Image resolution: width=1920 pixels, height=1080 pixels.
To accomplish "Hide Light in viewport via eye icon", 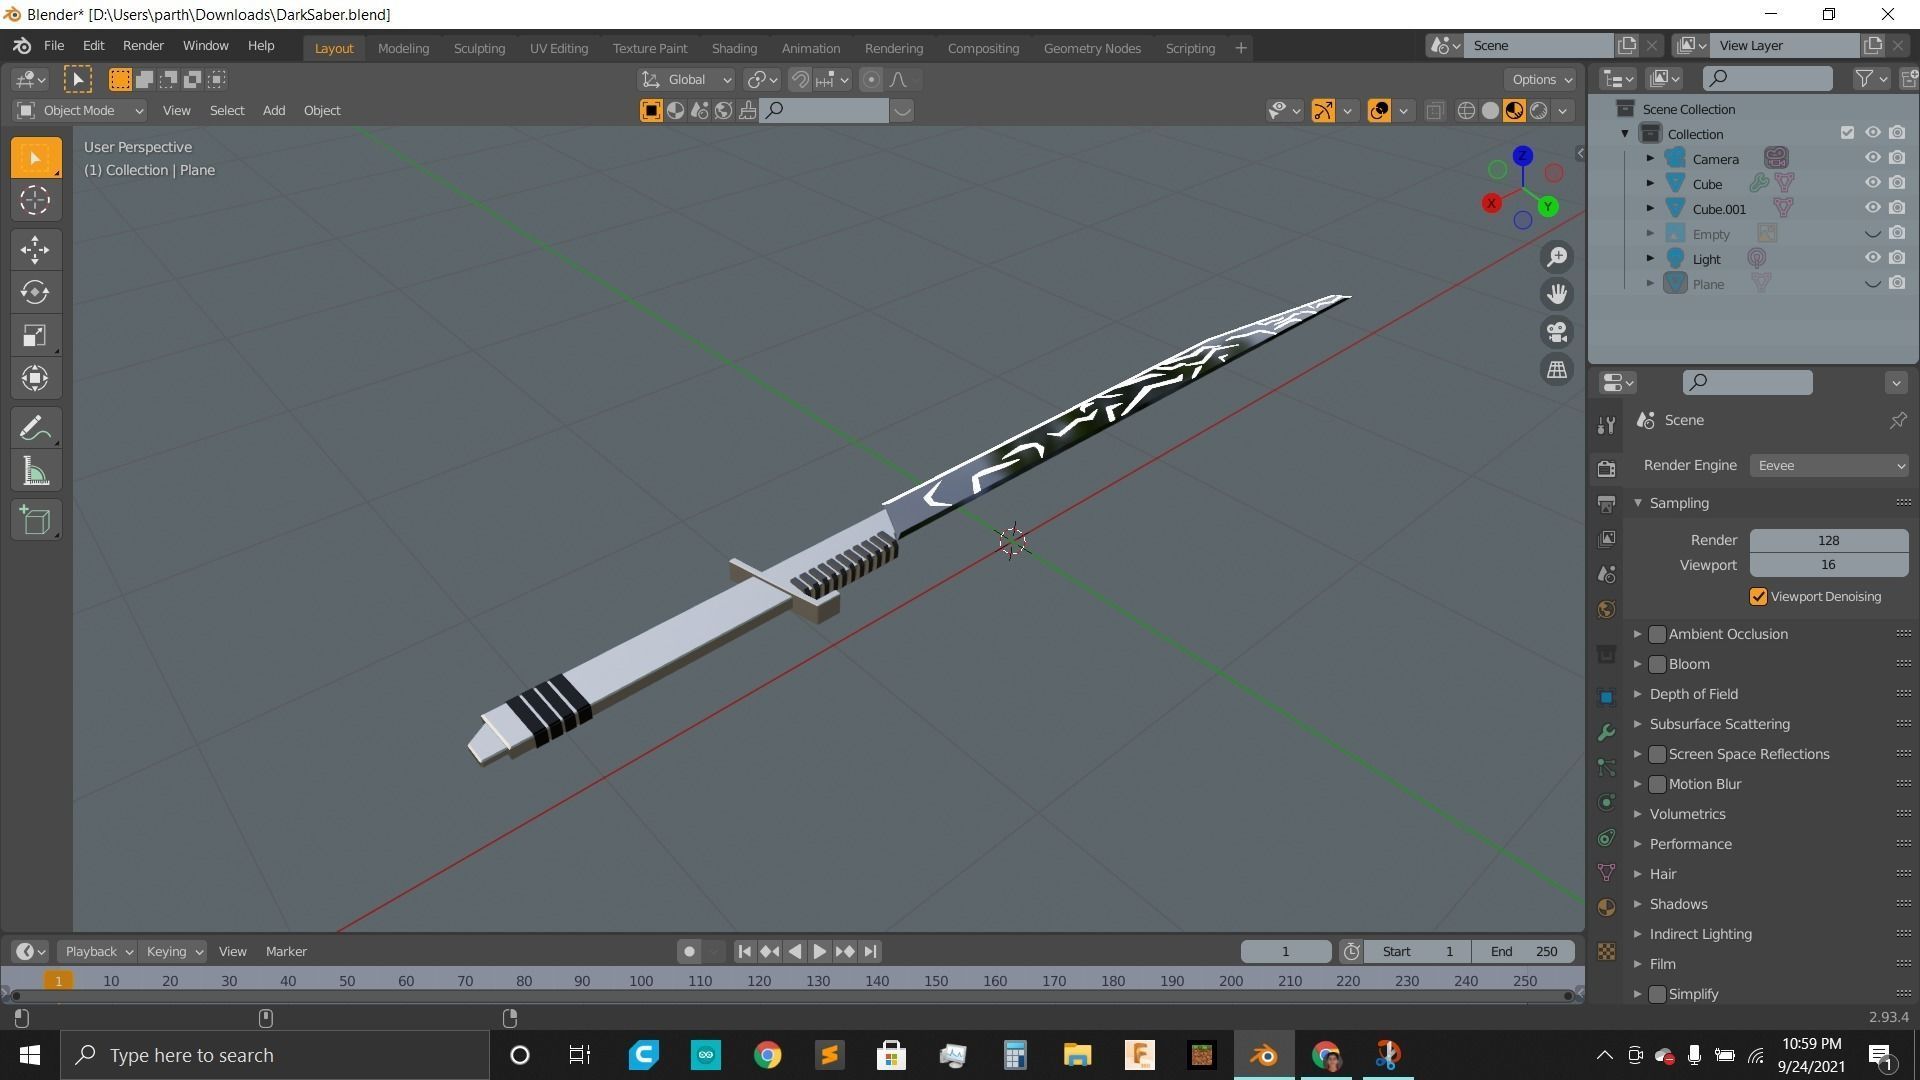I will pos(1872,258).
